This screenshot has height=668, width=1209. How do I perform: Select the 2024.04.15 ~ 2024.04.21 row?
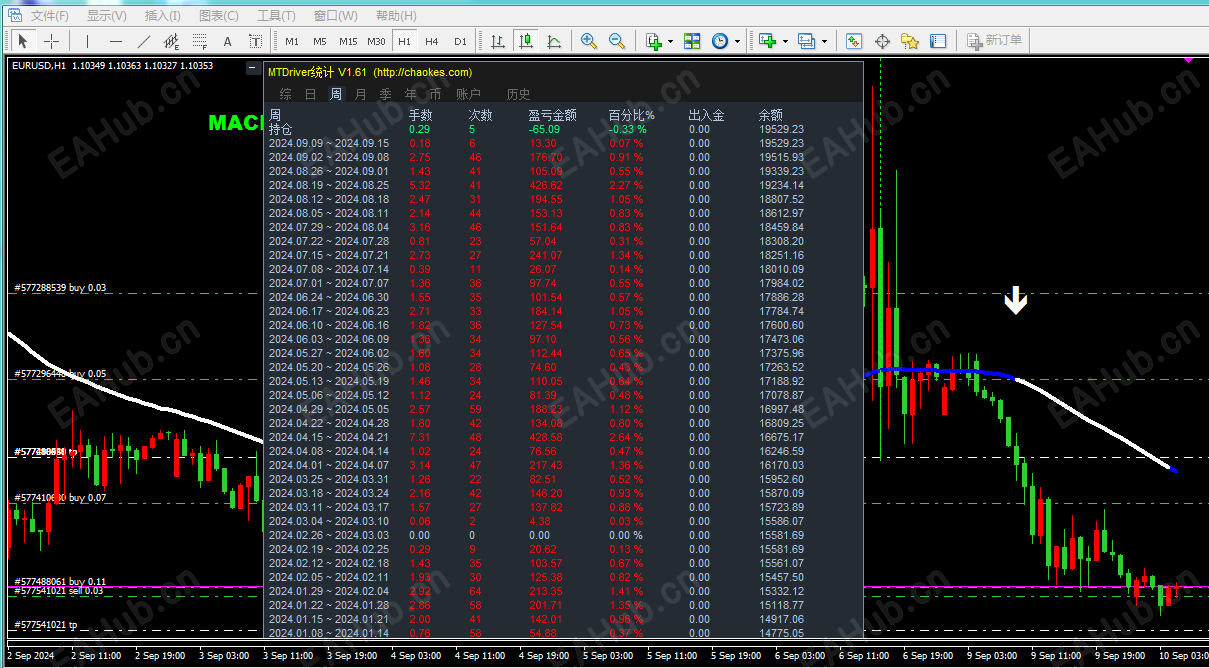click(x=536, y=437)
